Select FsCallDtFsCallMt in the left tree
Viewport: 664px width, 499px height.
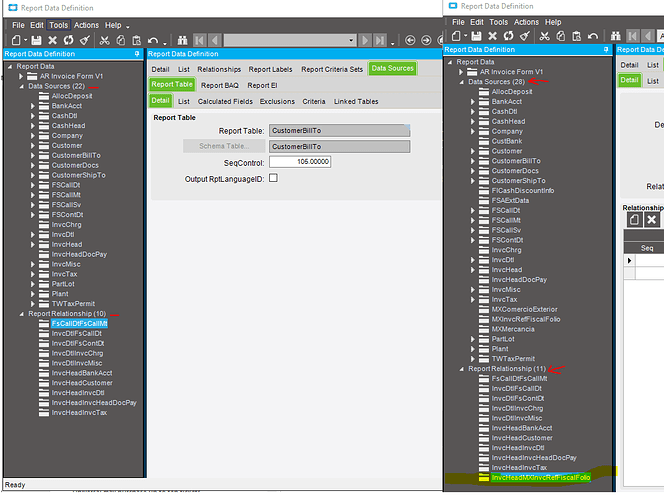coord(79,324)
